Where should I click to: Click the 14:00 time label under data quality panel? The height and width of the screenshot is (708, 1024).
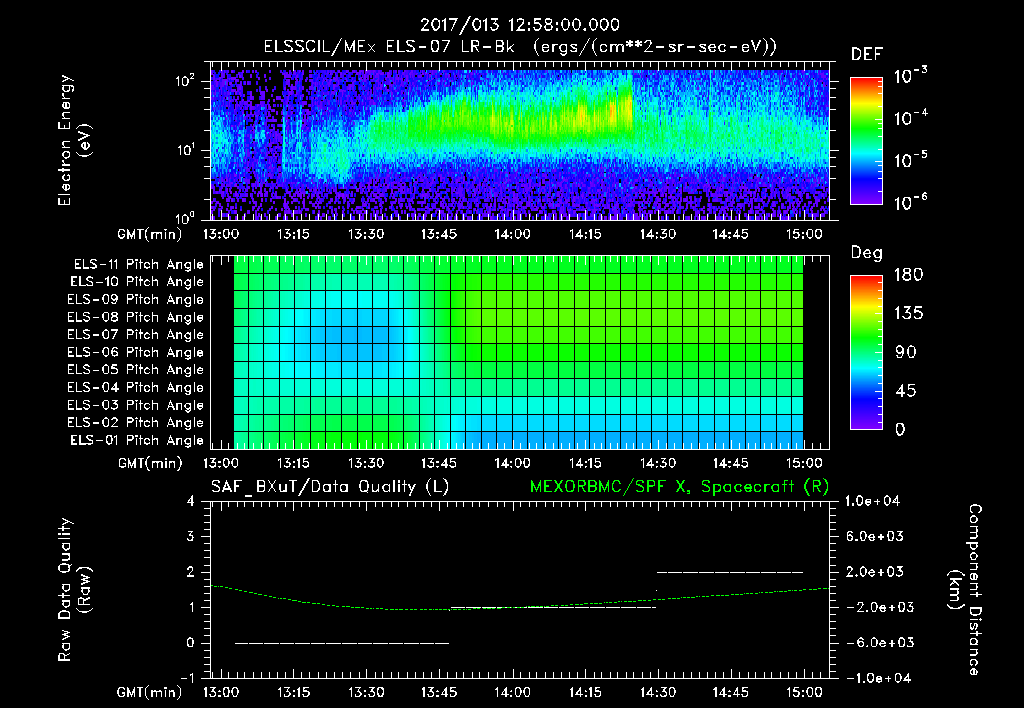512,692
